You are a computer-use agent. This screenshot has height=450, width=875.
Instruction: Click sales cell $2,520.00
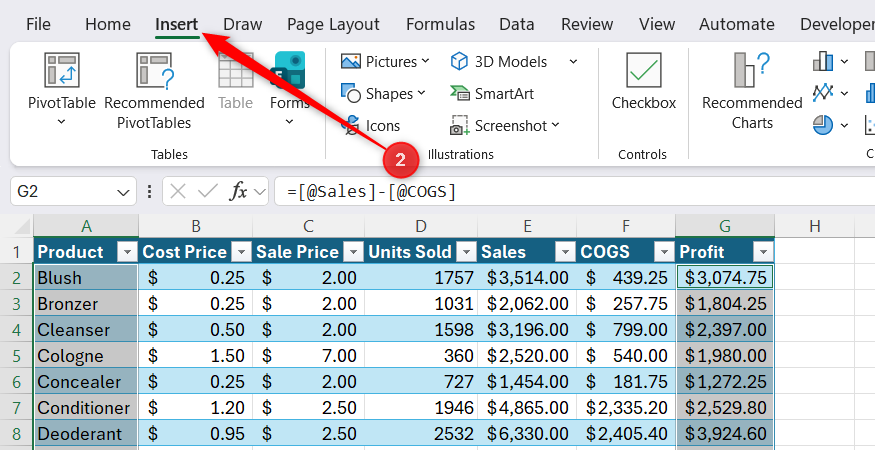pos(527,356)
